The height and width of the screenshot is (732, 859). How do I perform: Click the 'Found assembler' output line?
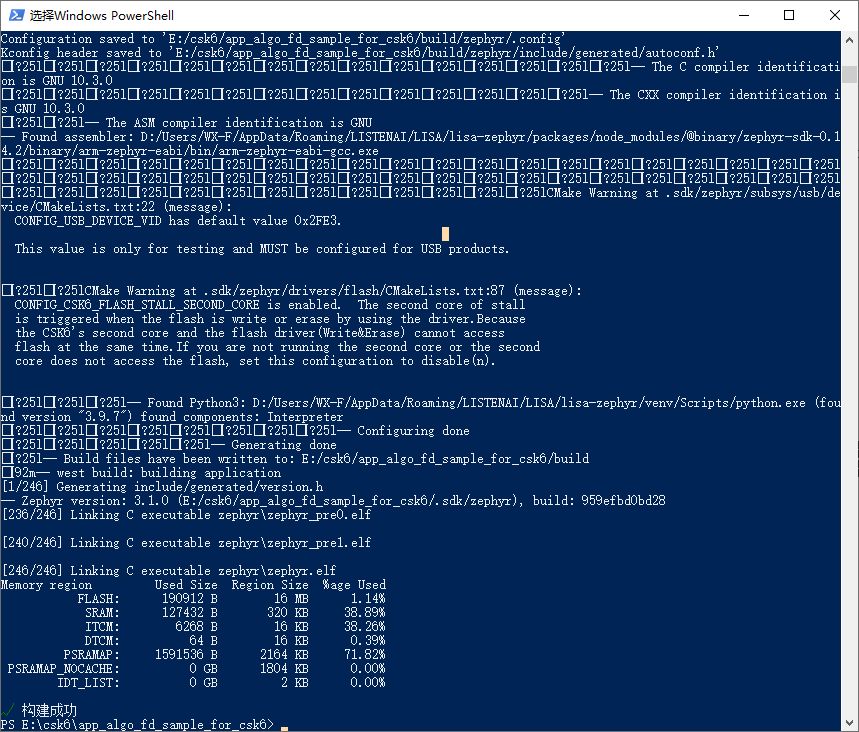[420, 144]
